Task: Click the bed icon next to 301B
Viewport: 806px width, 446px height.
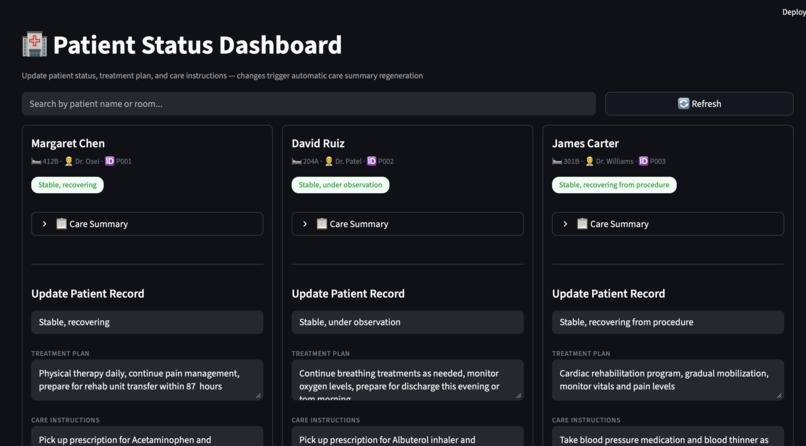Action: pos(557,161)
